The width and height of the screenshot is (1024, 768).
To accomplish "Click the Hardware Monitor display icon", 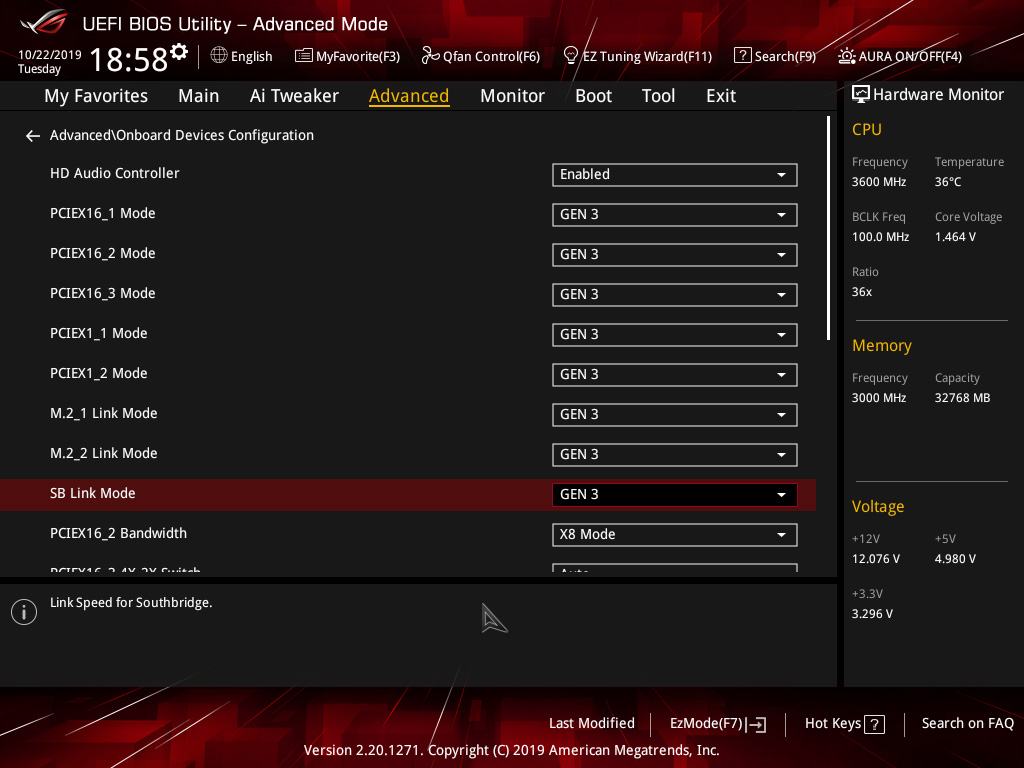I will [861, 94].
